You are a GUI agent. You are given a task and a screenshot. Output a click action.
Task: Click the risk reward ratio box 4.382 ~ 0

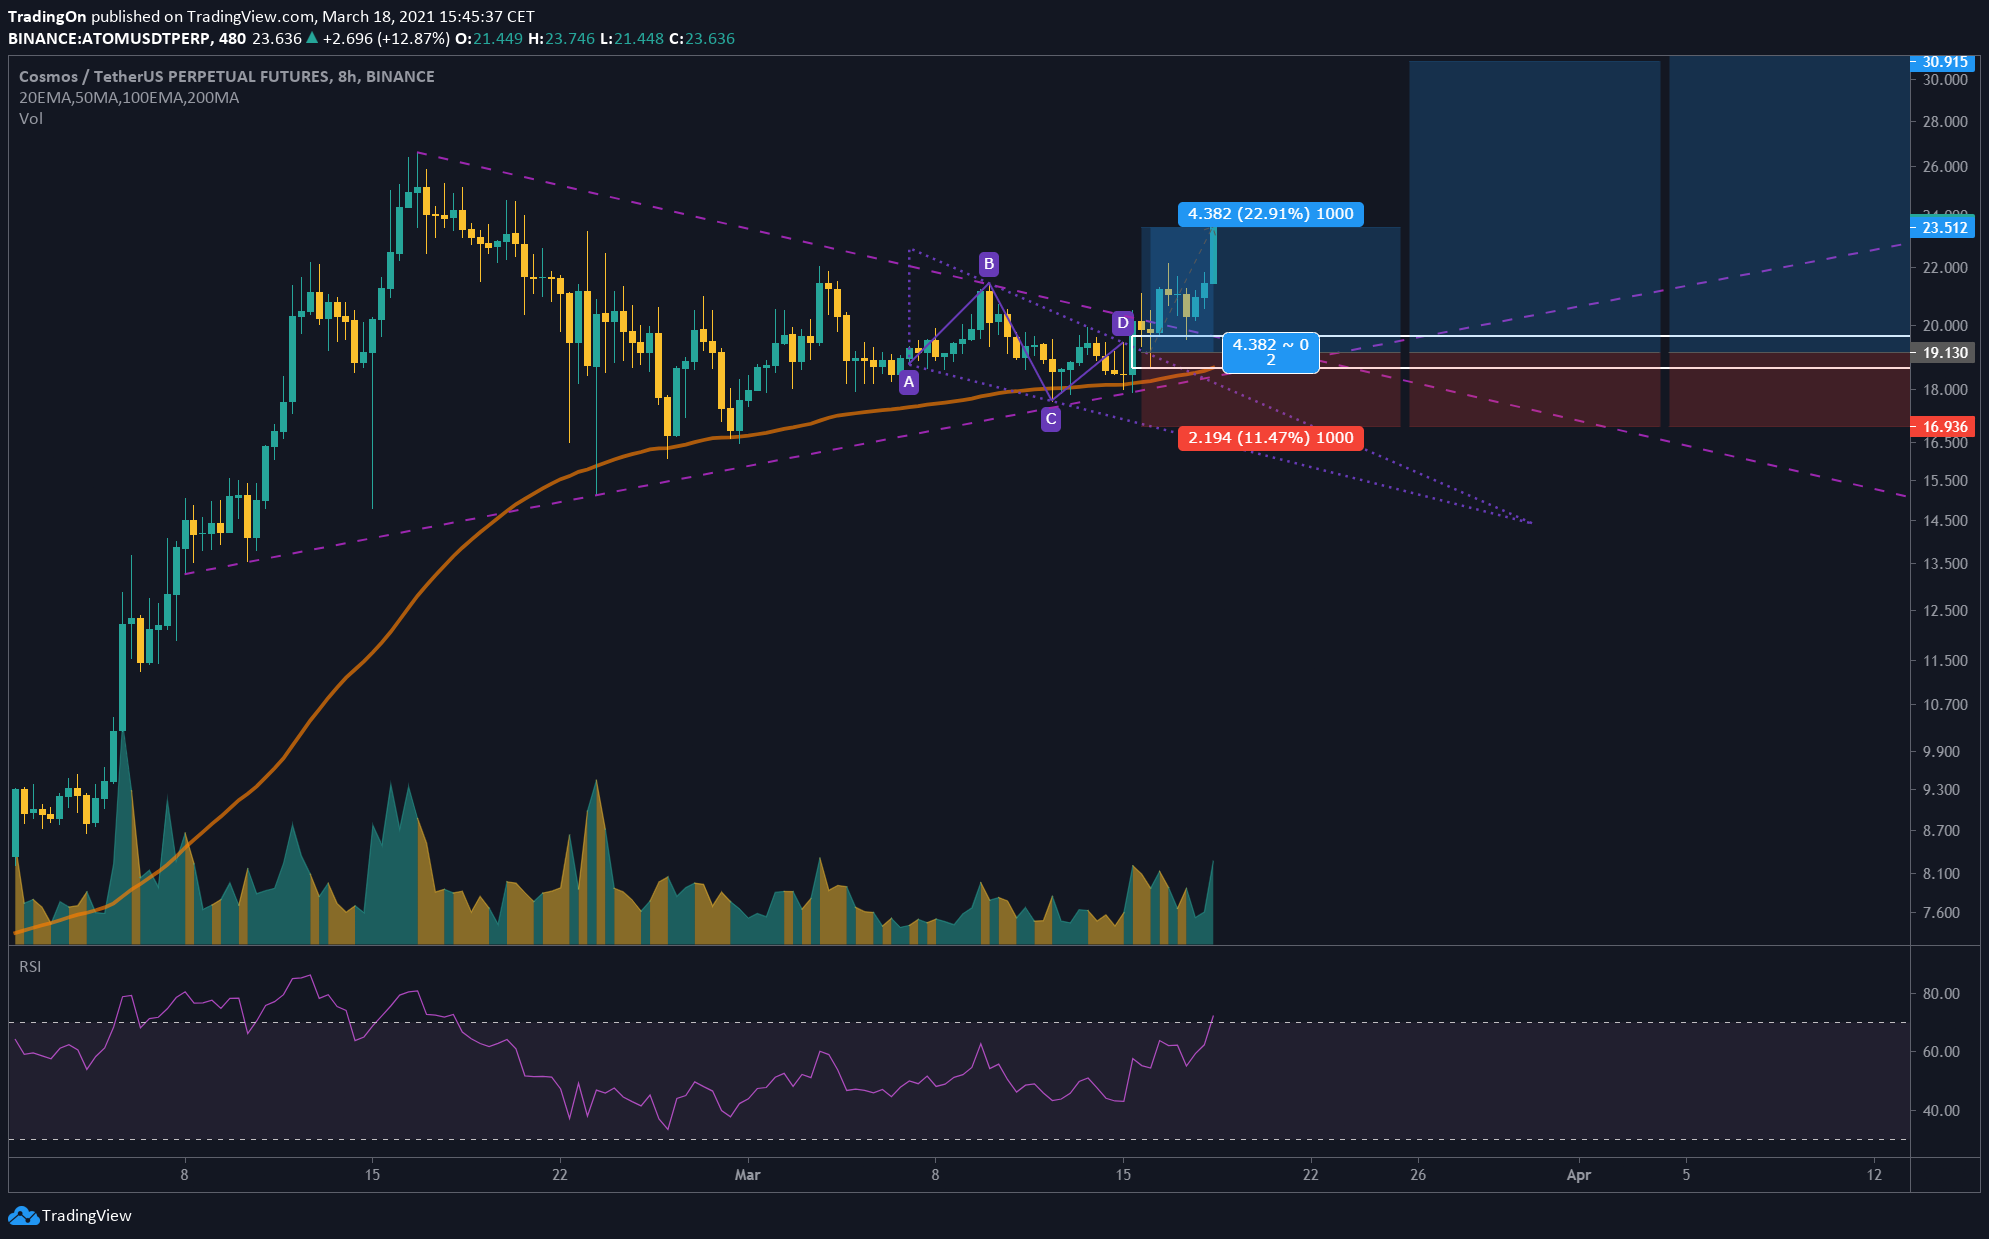tap(1271, 352)
